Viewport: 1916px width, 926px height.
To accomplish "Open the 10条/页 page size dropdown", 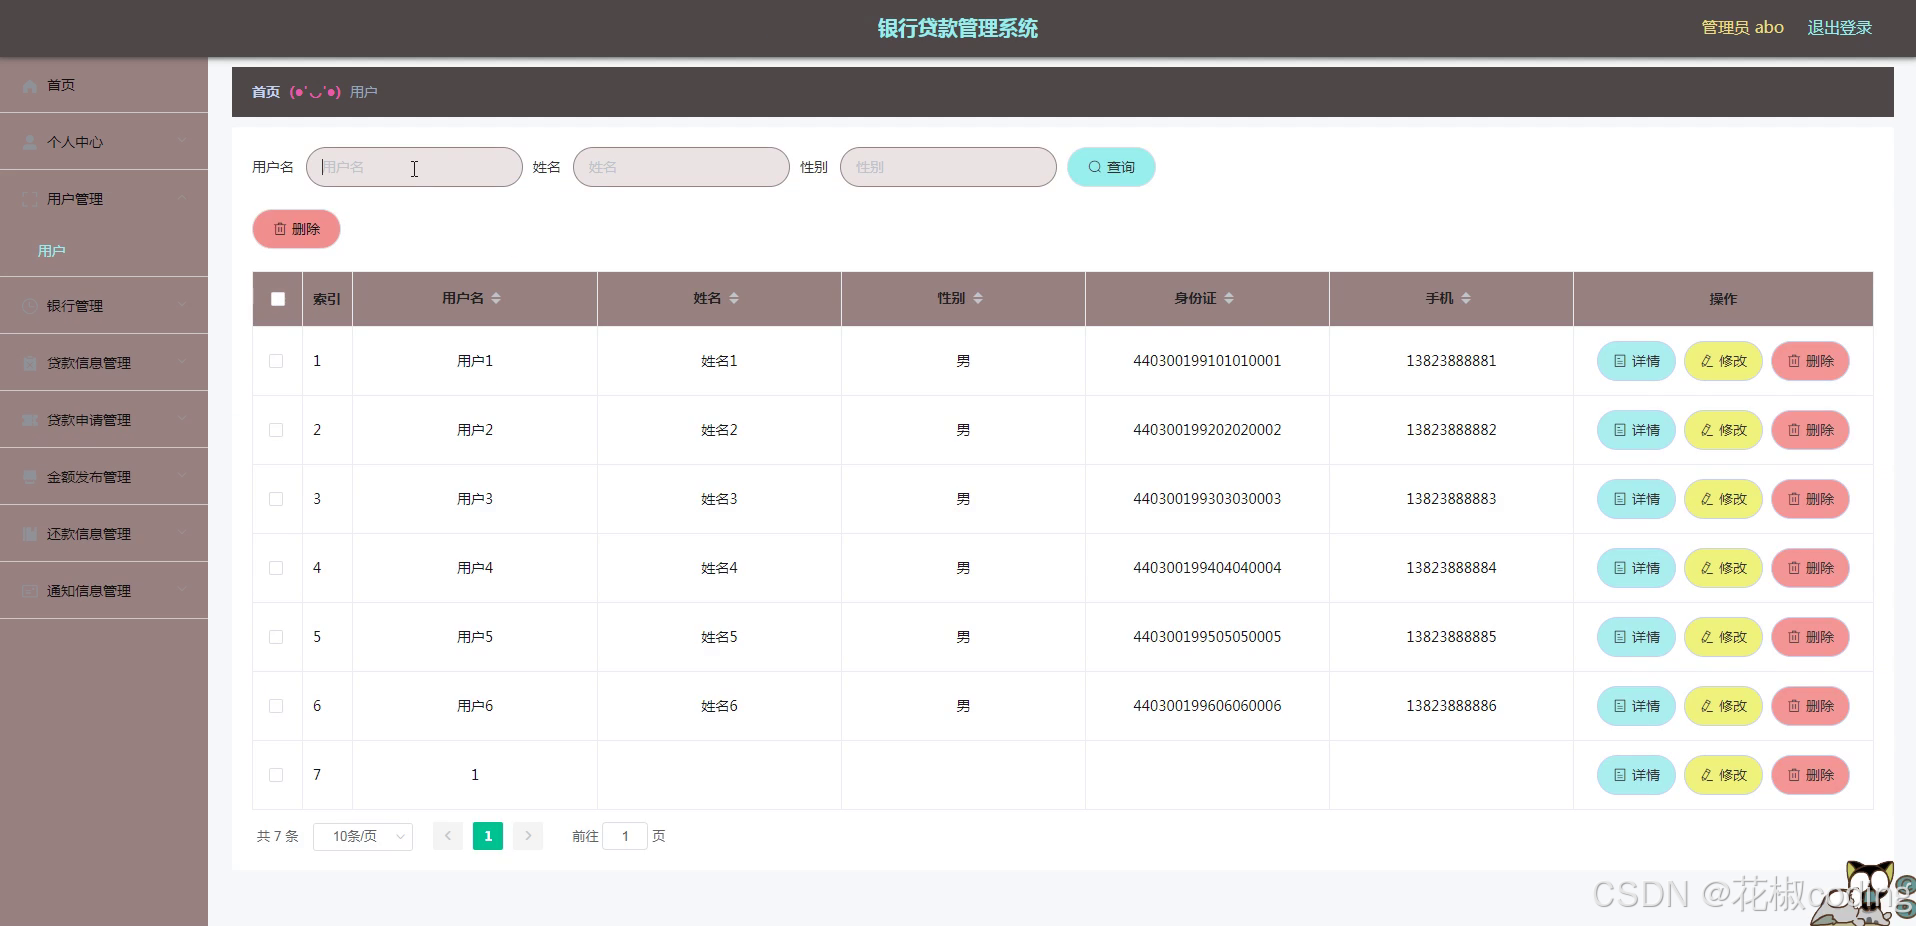I will 363,836.
